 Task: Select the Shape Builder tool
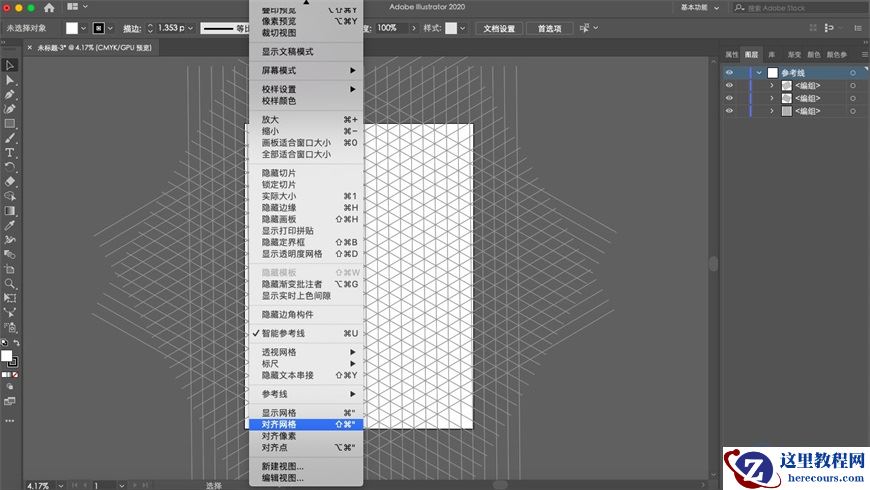[9, 196]
